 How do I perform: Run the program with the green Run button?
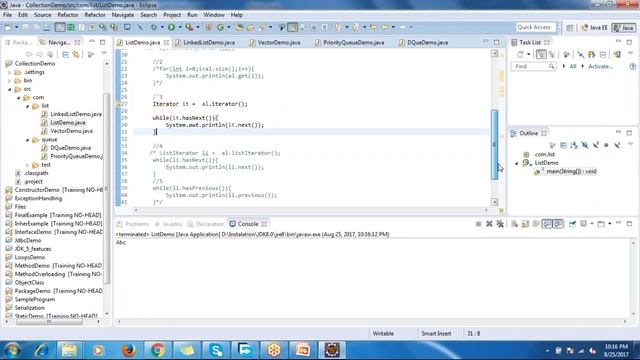click(171, 27)
